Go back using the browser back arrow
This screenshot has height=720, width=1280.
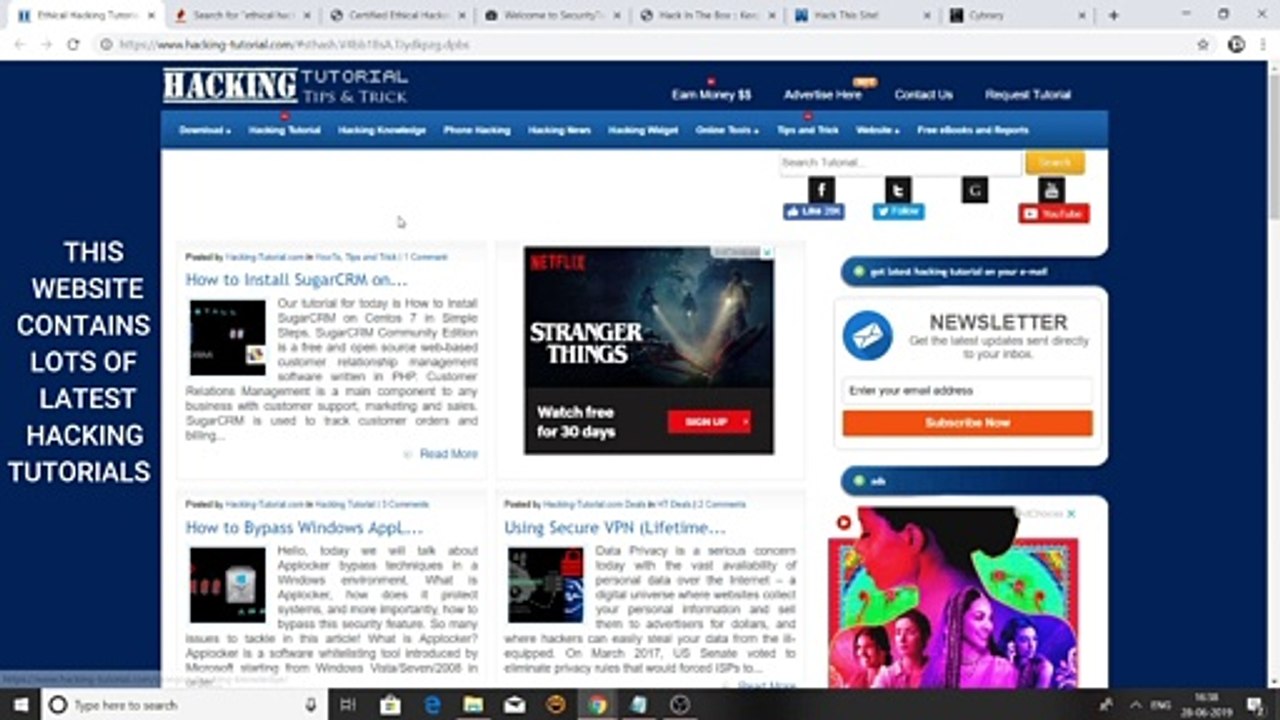pos(21,44)
